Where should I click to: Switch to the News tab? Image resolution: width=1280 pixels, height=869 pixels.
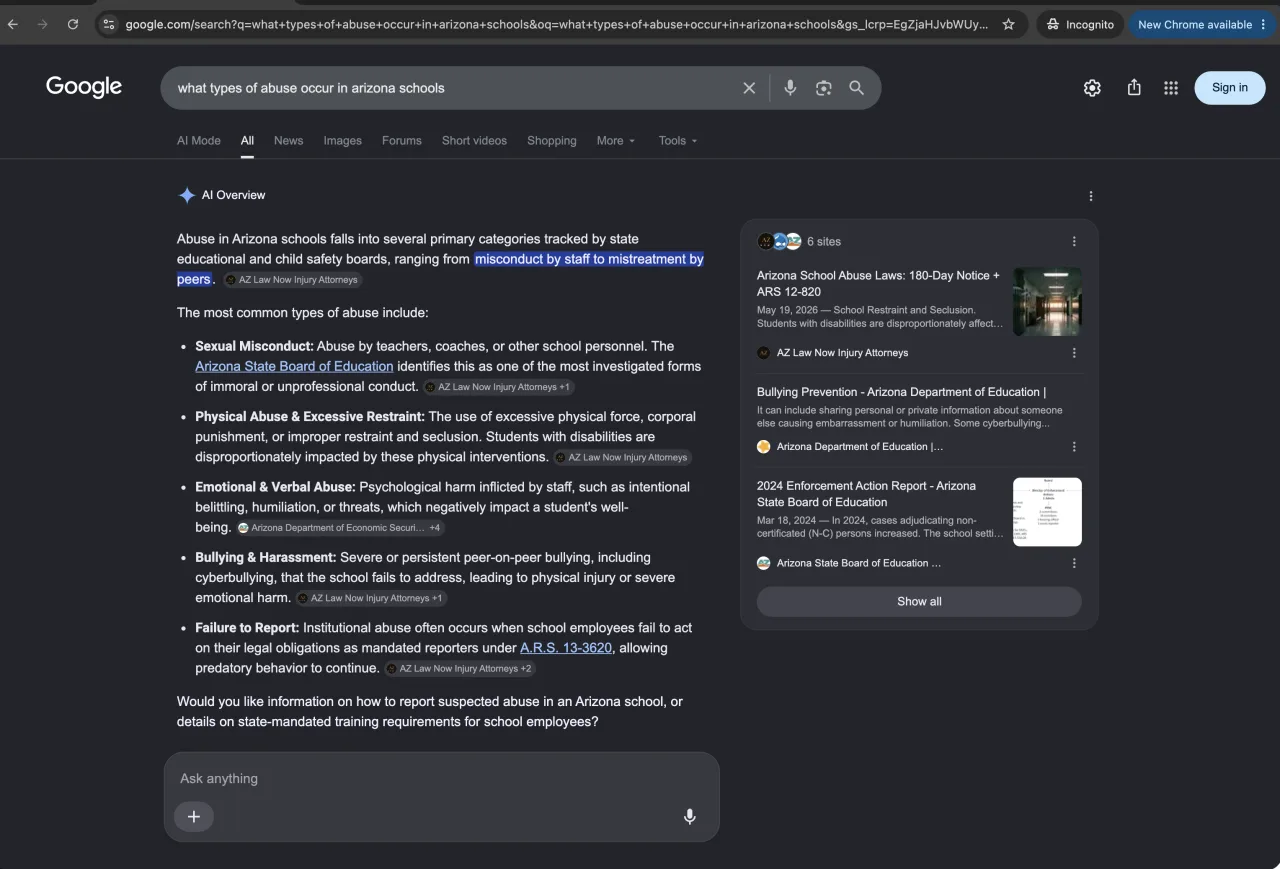(288, 141)
